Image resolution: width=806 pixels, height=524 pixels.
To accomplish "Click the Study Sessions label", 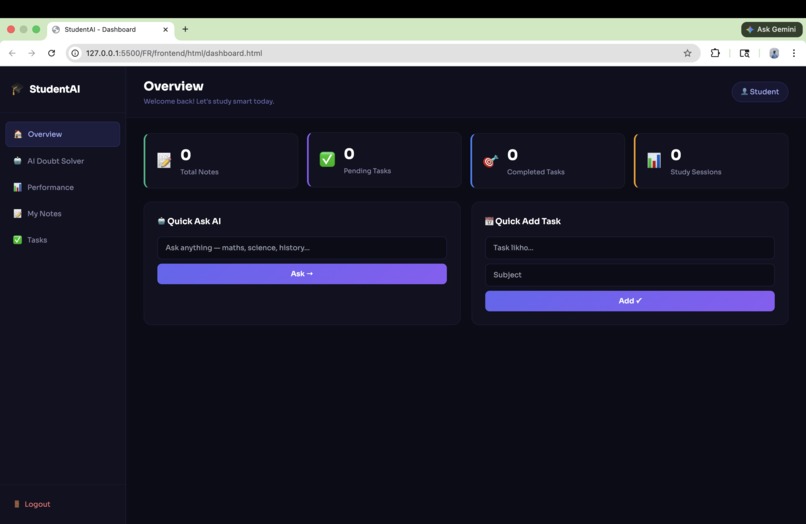I will [695, 172].
